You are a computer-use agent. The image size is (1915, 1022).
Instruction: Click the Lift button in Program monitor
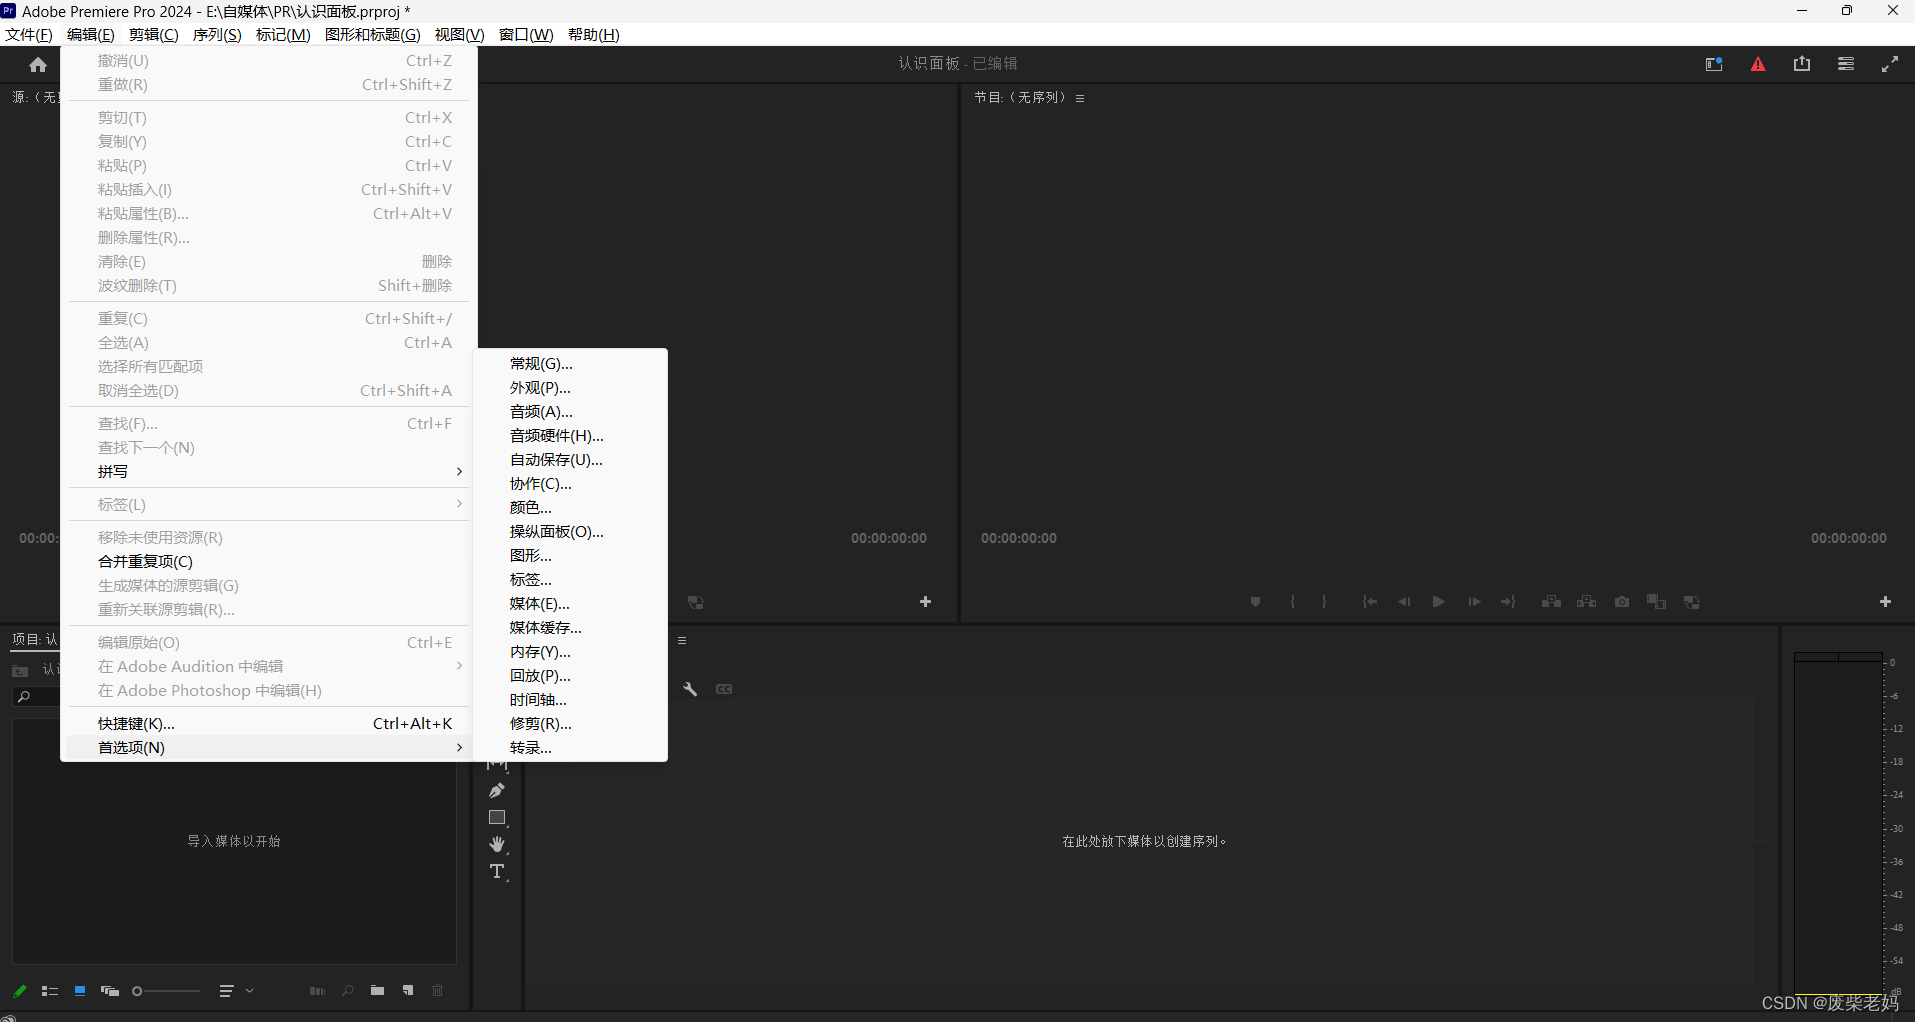(x=1552, y=602)
